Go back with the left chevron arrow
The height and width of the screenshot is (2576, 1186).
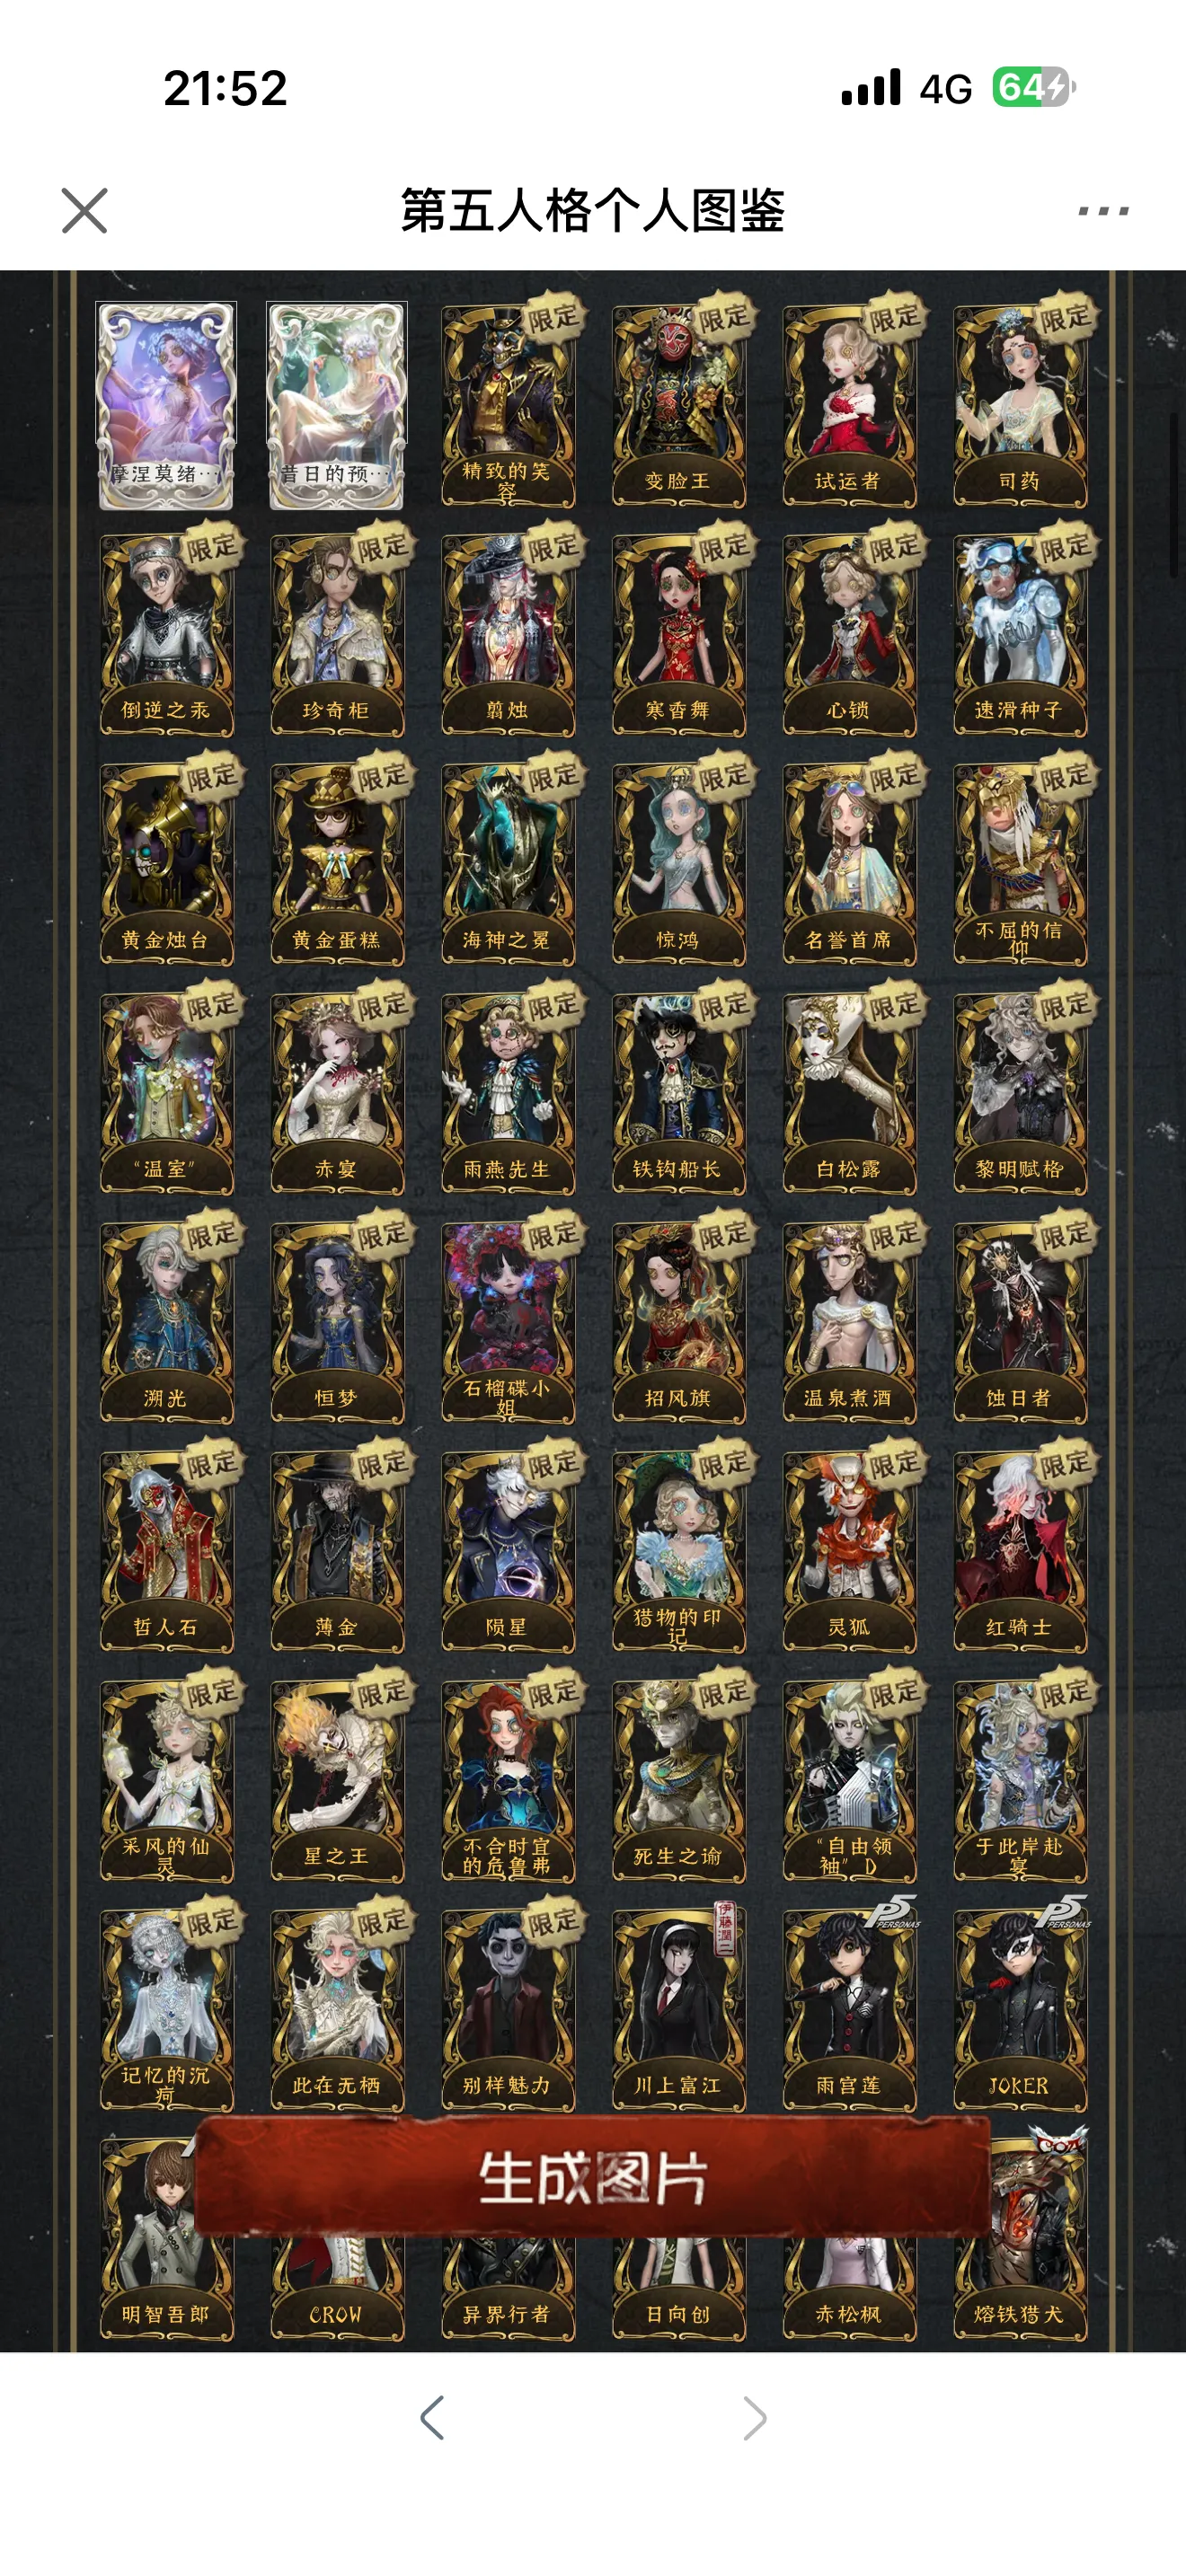(x=432, y=2418)
